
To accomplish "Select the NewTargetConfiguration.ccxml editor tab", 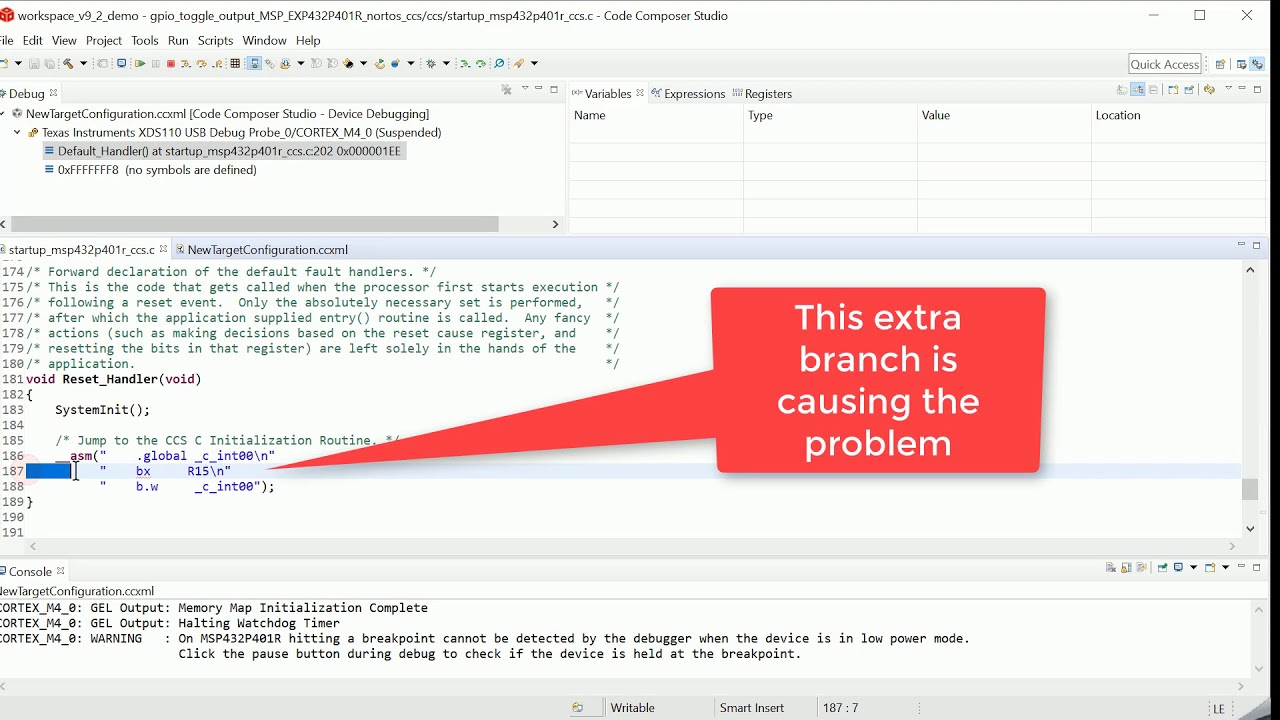I will click(261, 249).
